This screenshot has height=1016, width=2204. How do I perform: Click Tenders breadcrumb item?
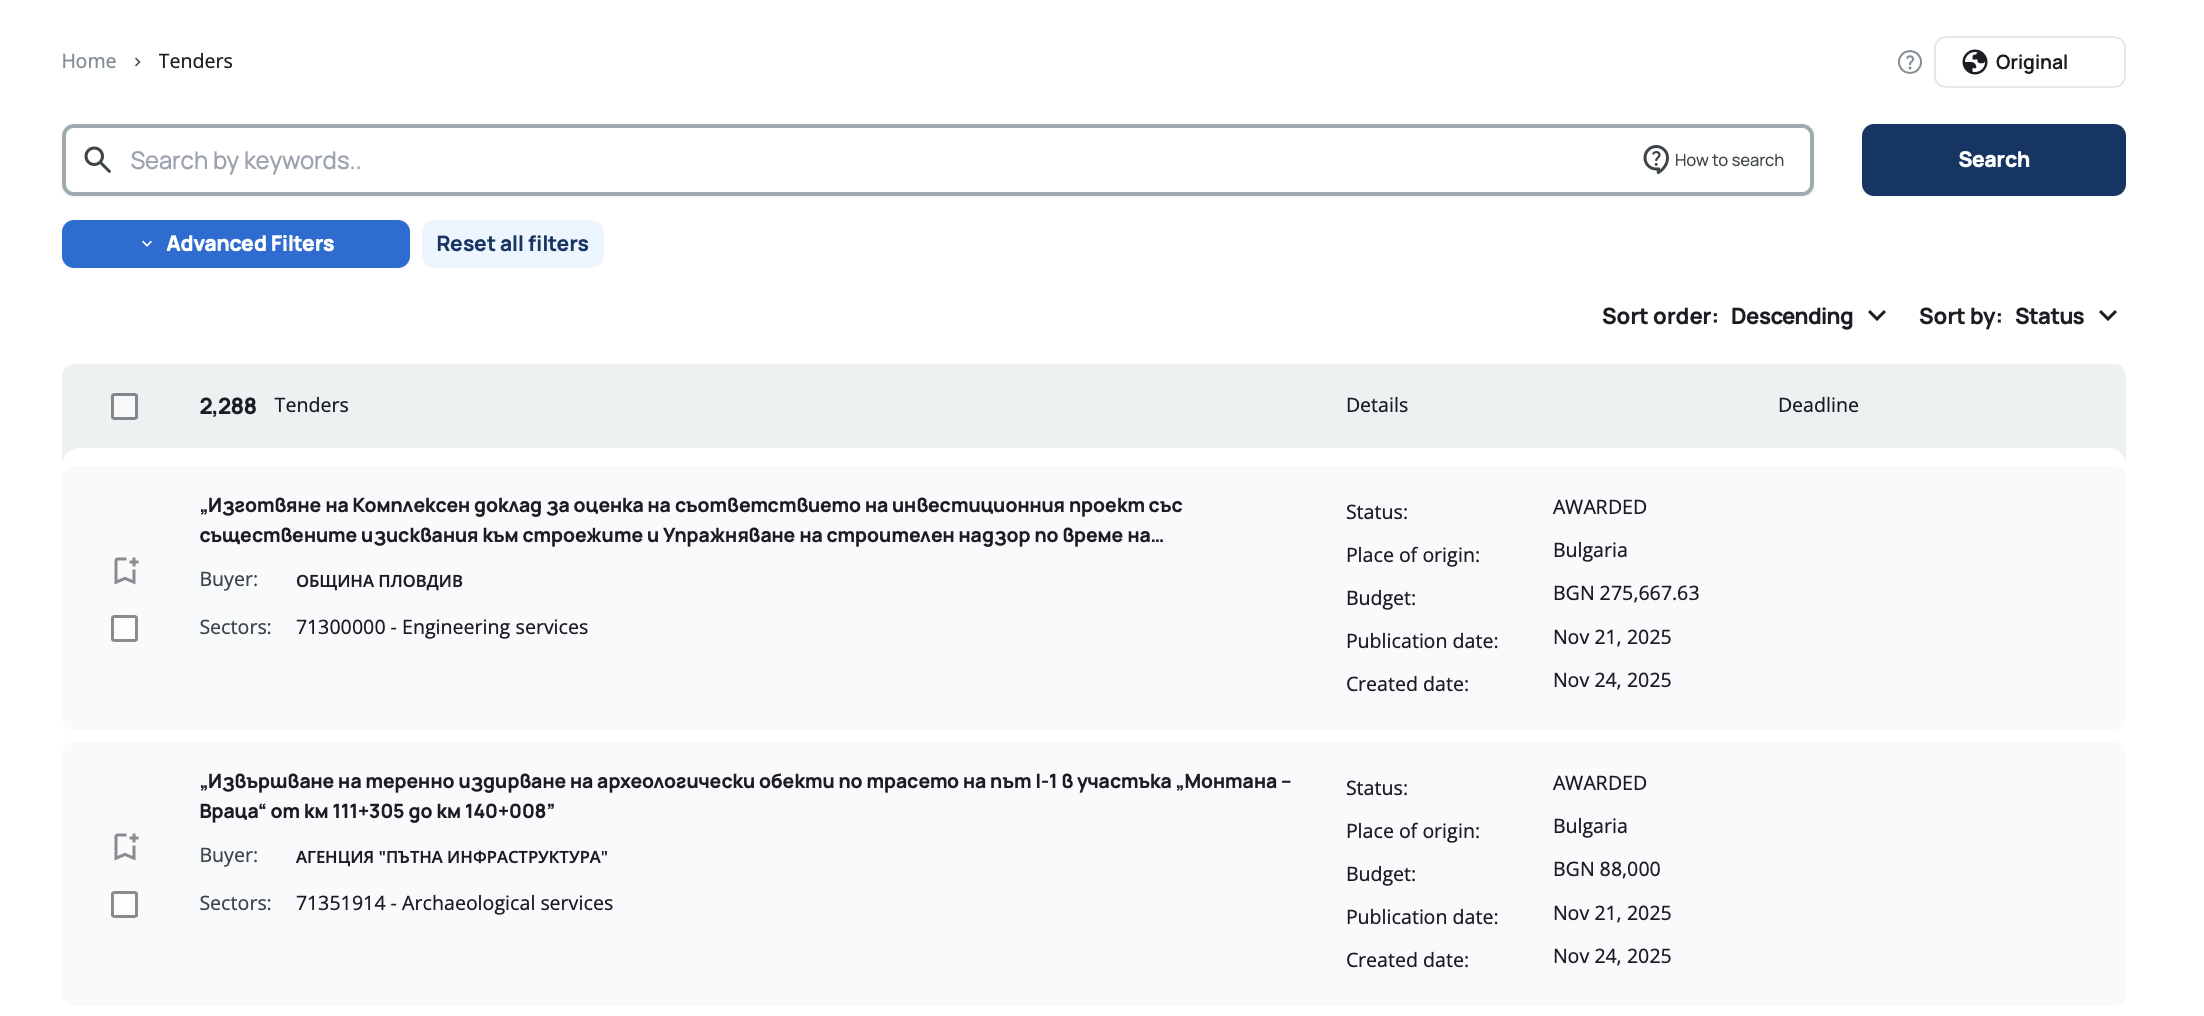tap(195, 61)
